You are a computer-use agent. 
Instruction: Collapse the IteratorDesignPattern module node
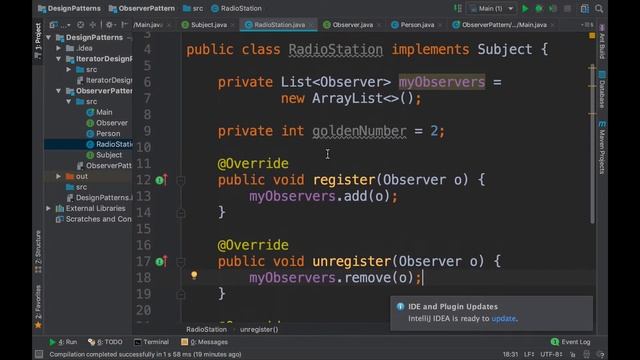pyautogui.click(x=59, y=59)
